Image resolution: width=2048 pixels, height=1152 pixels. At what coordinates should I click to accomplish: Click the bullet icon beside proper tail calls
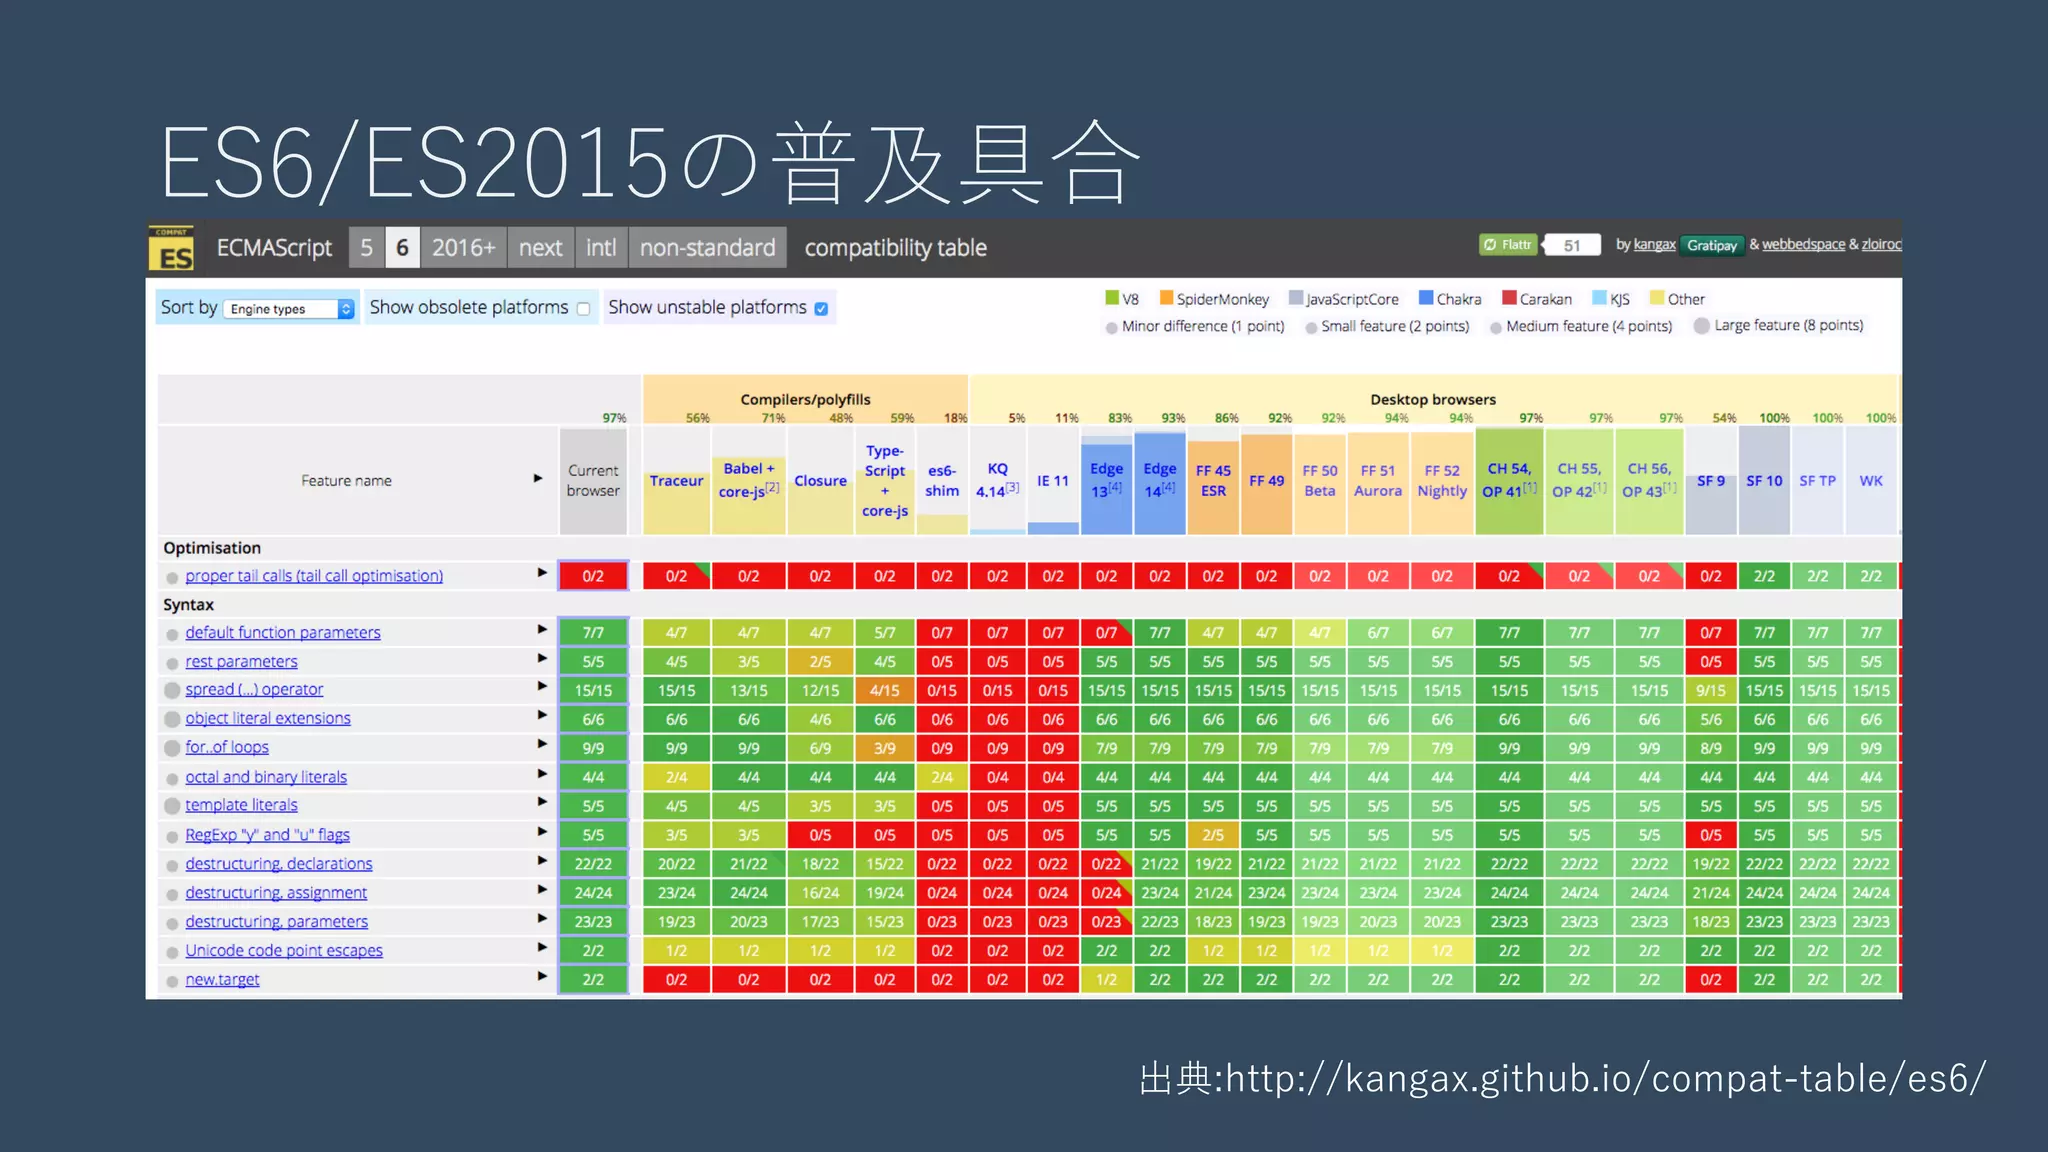click(172, 578)
